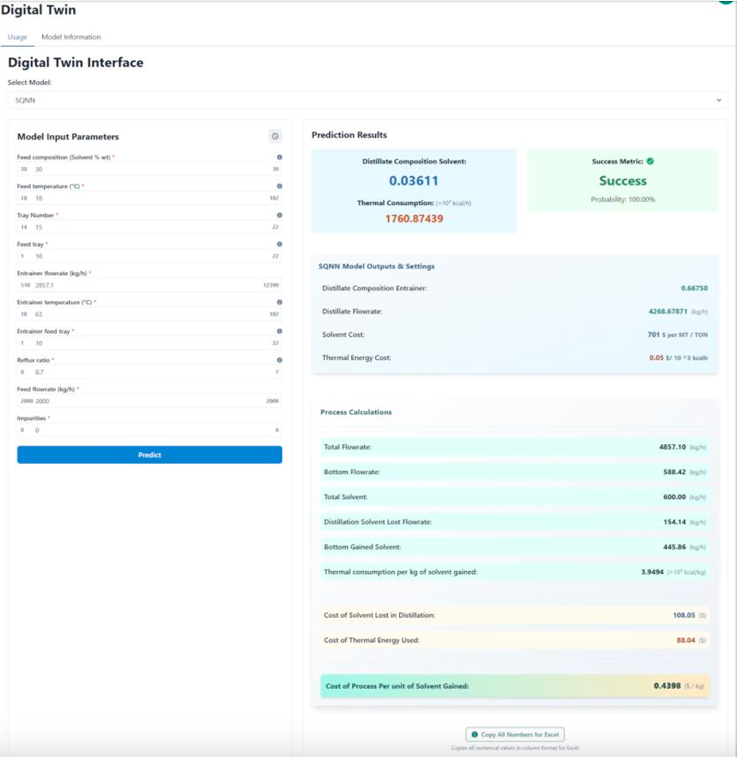Show info for Entrainer temperature
This screenshot has width=737, height=757.
(x=279, y=302)
